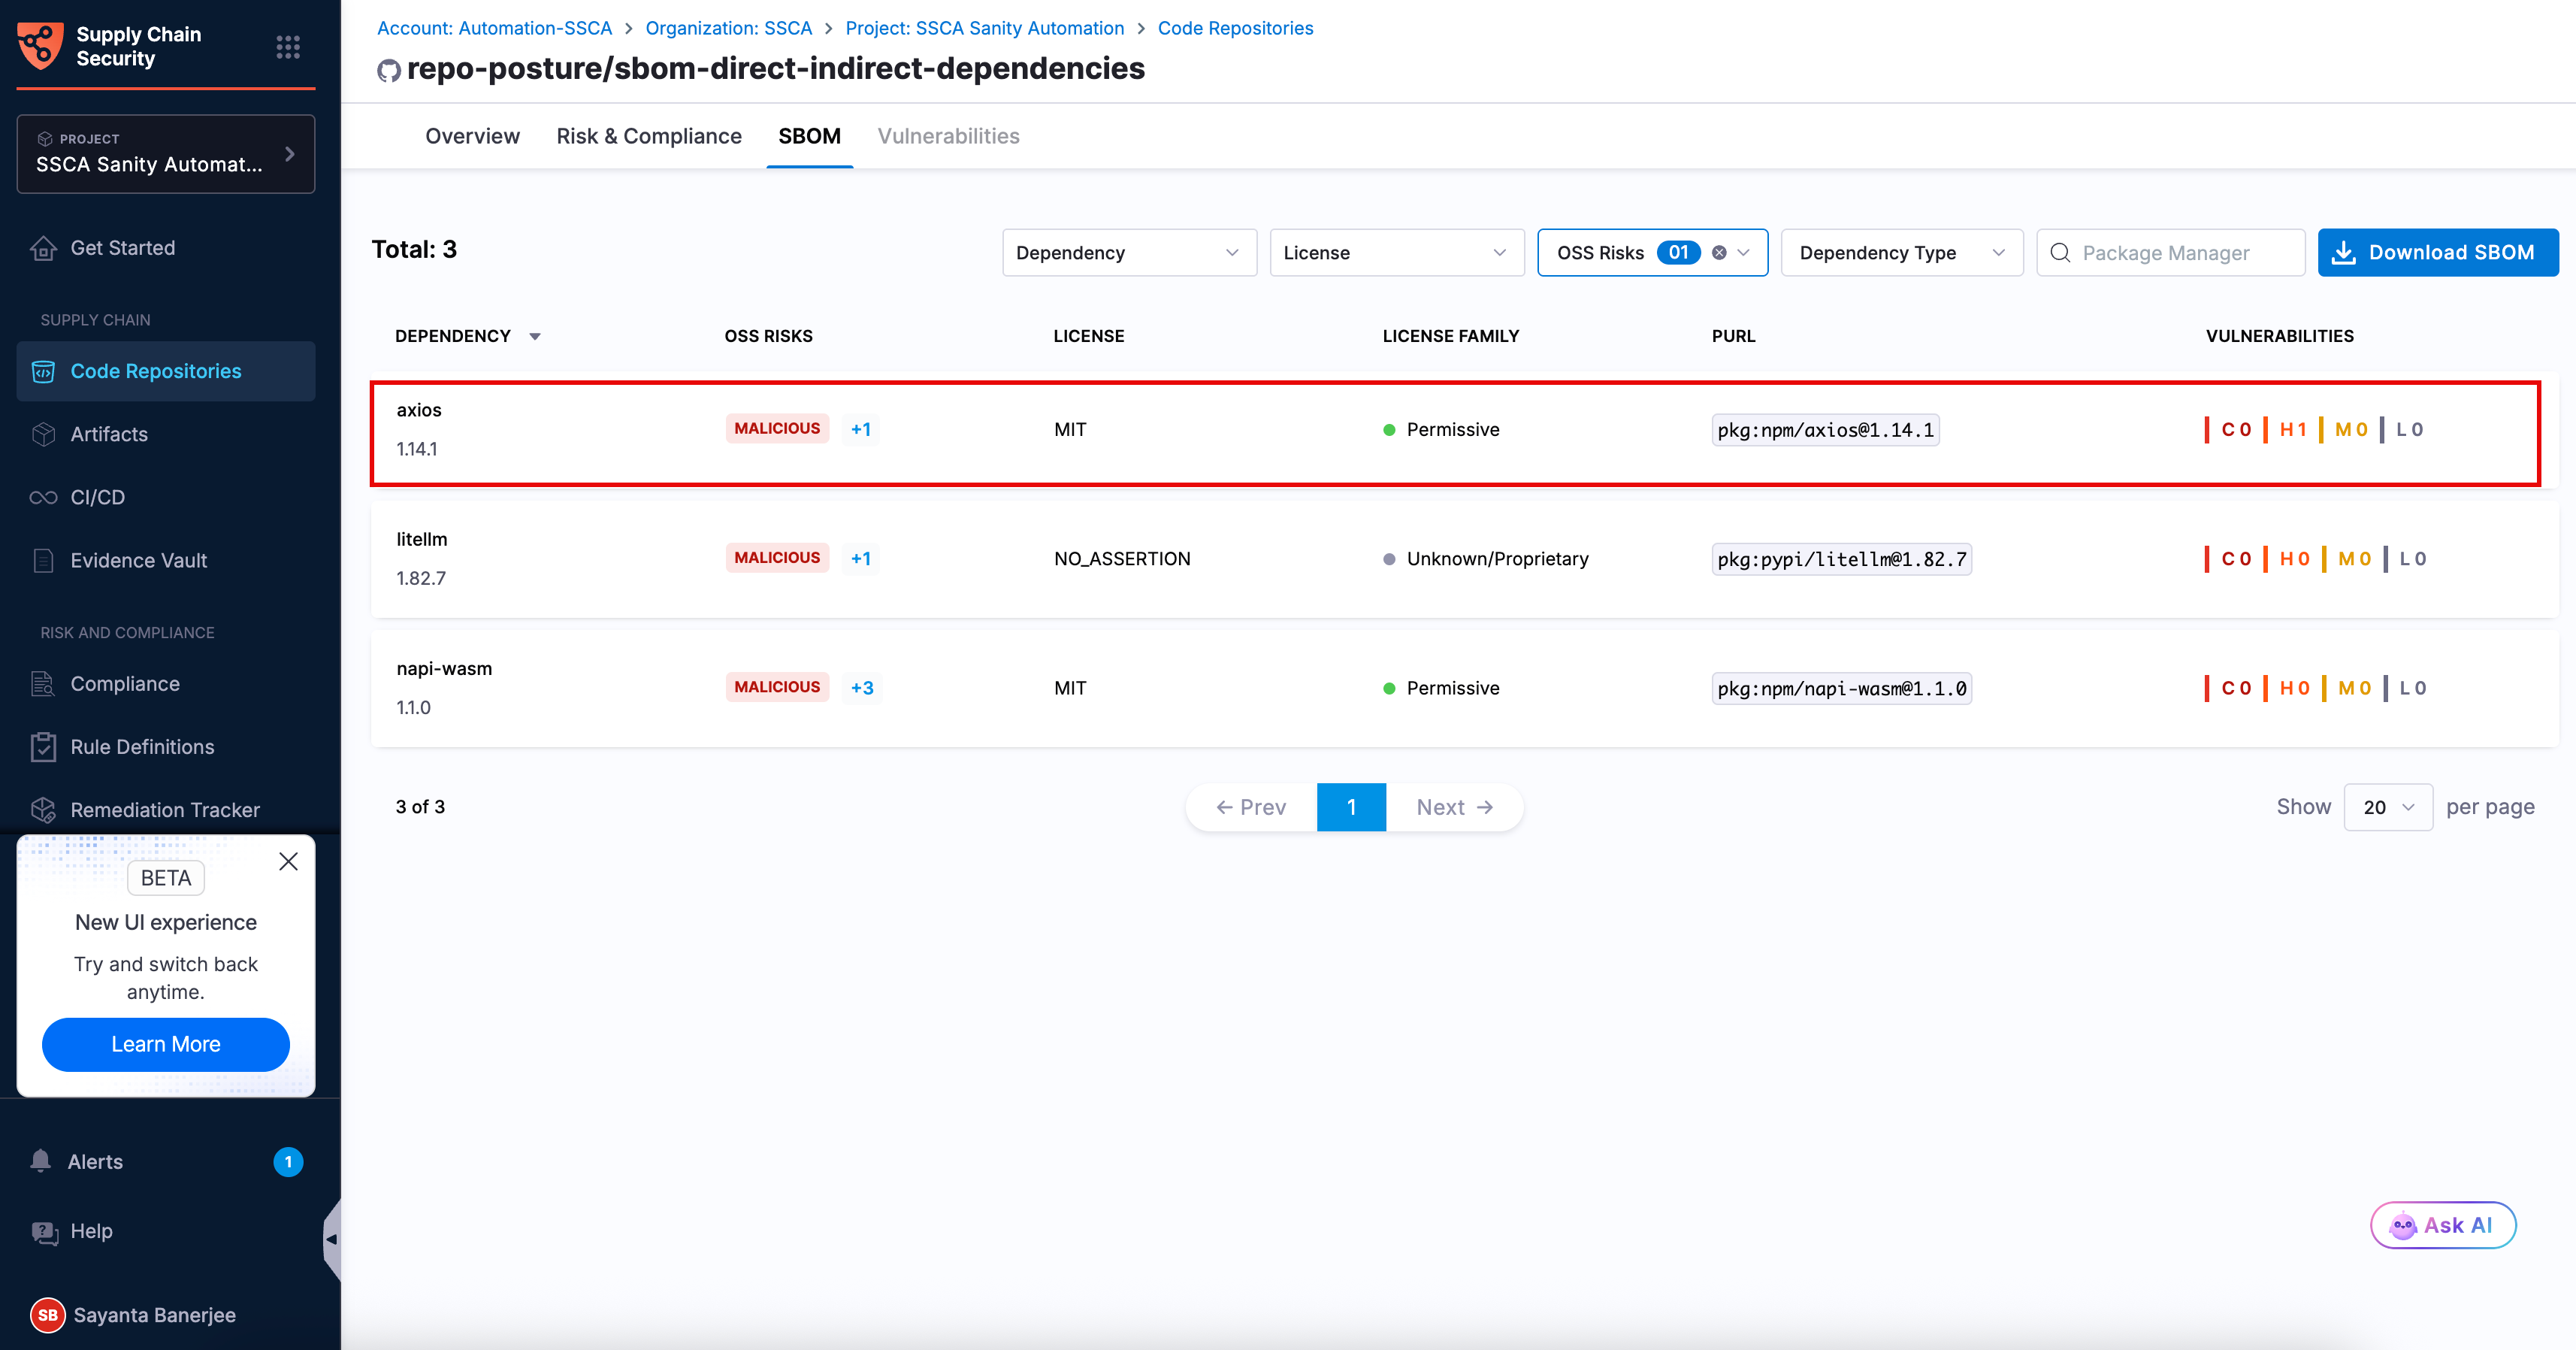Expand the Dependency filter dropdown
Viewport: 2576px width, 1350px height.
[1129, 253]
